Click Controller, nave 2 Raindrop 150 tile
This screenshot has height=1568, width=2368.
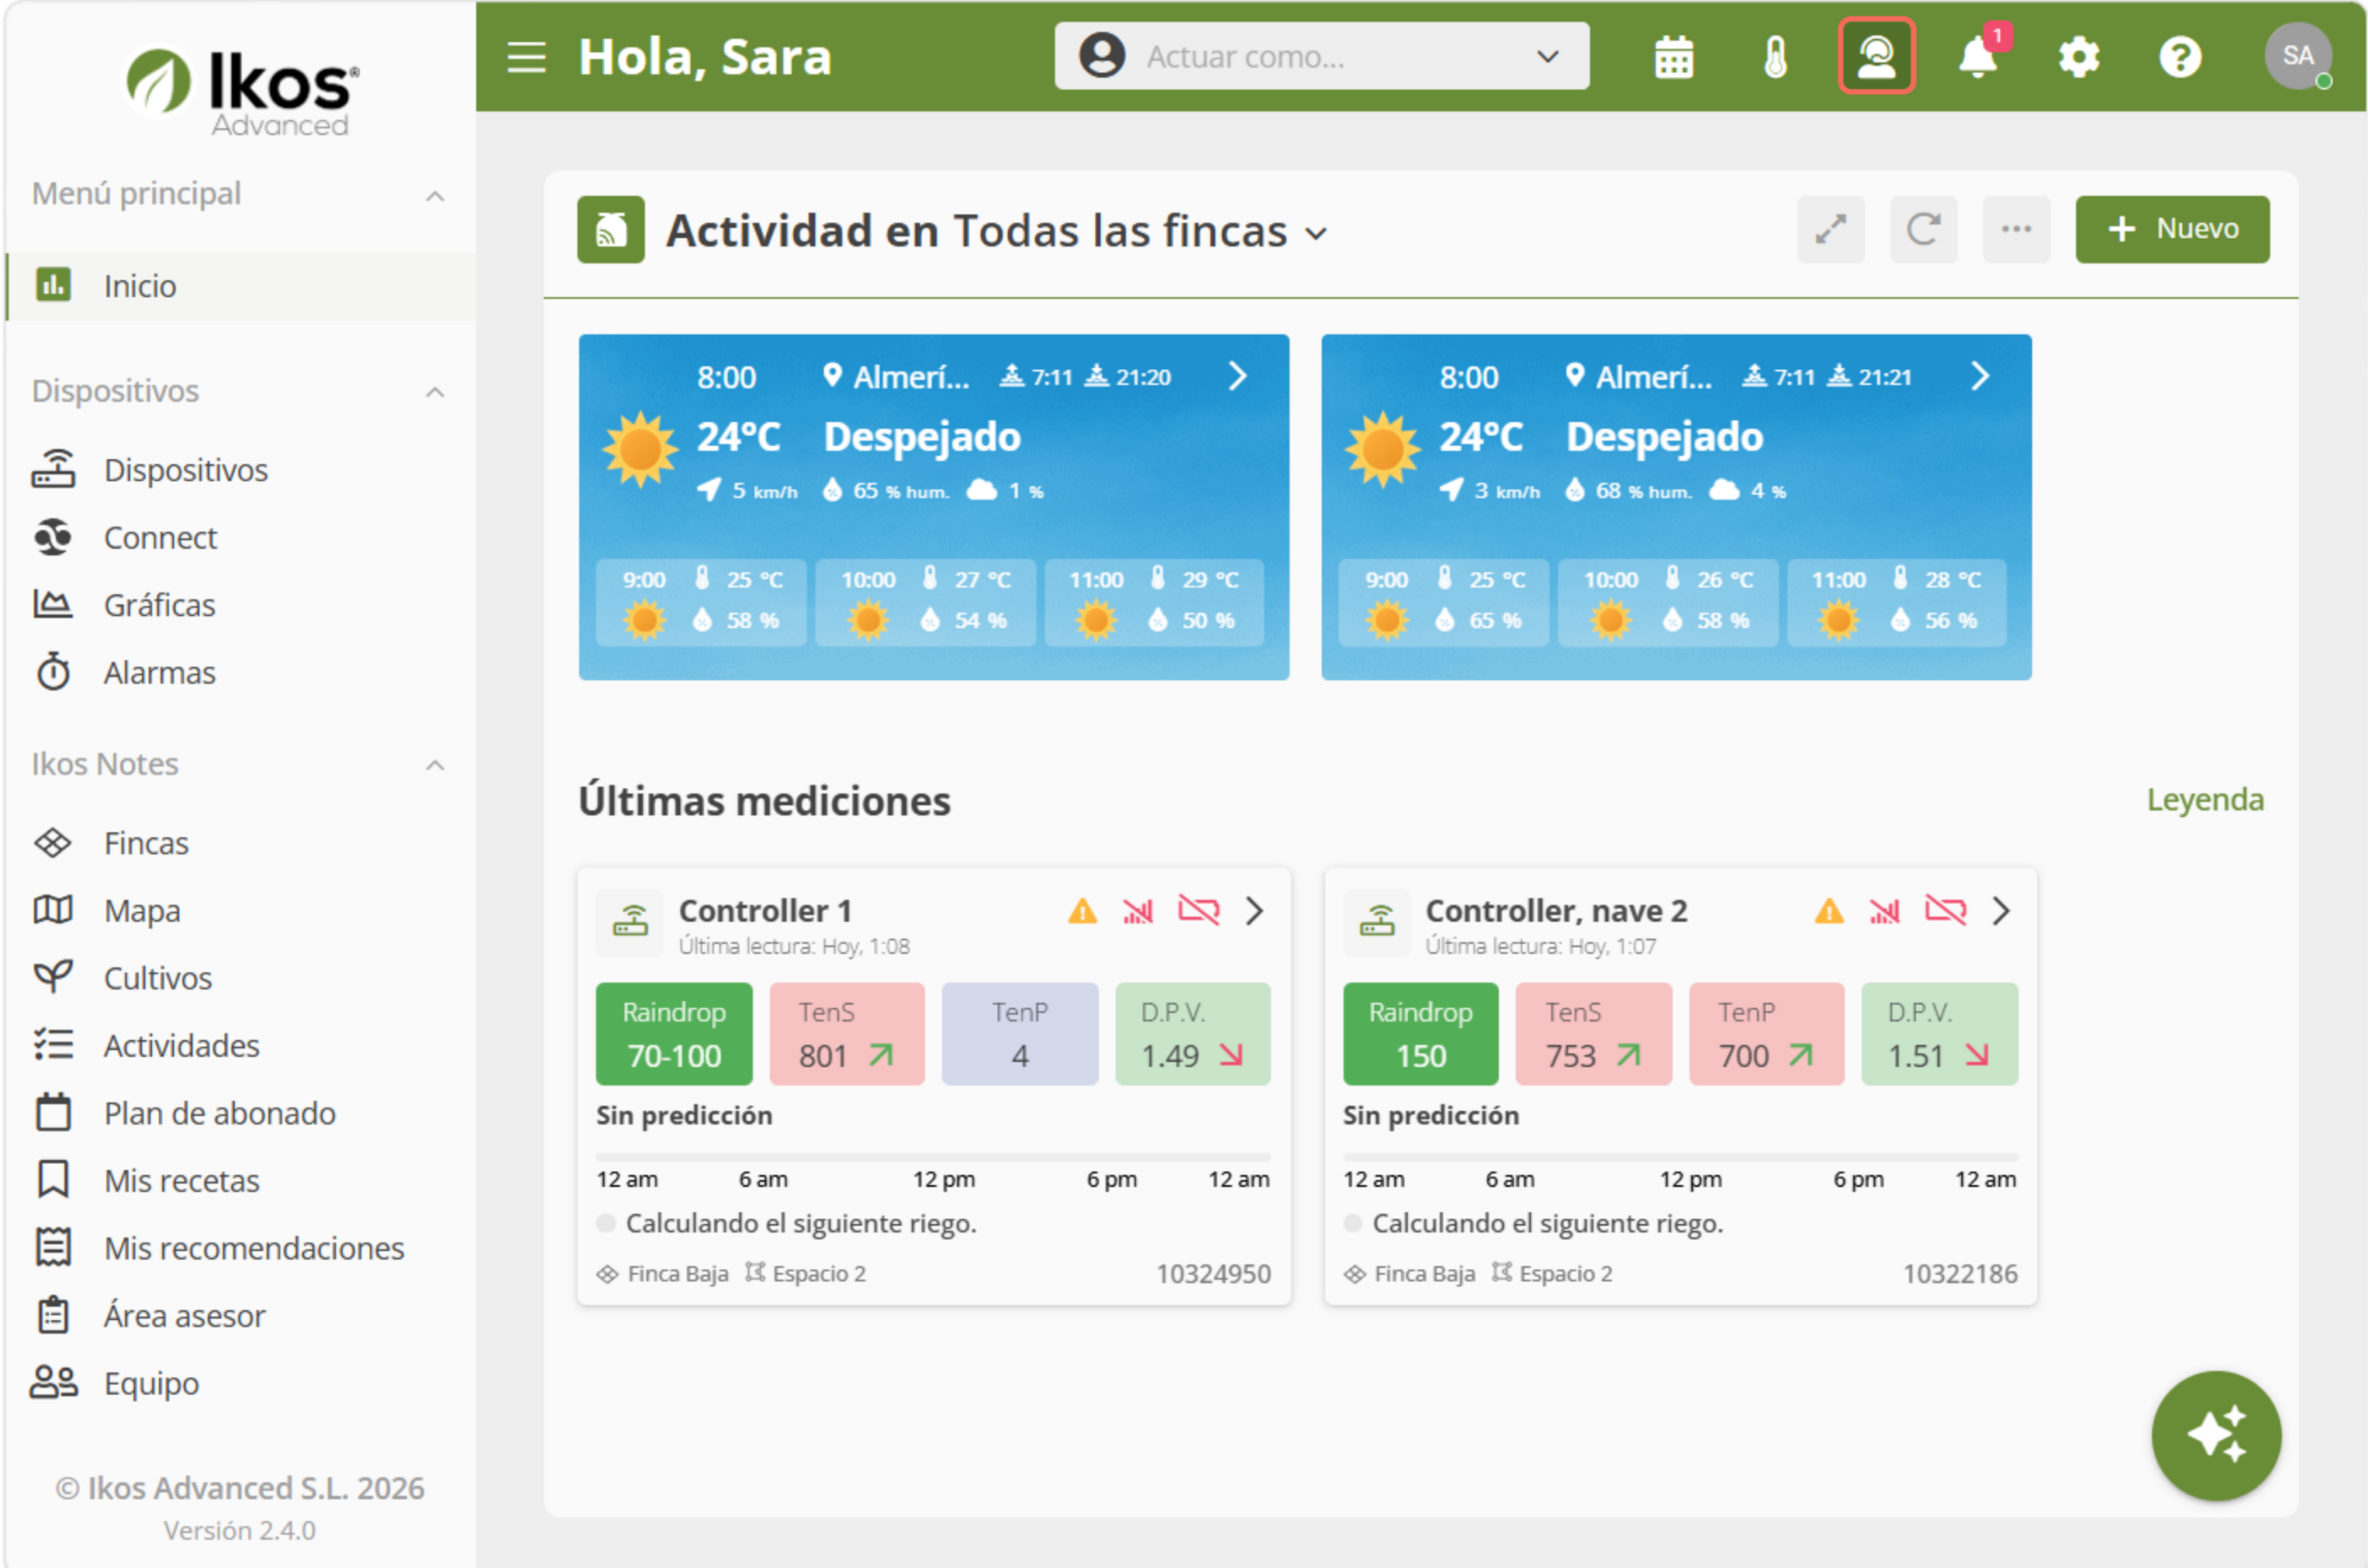[x=1421, y=1034]
